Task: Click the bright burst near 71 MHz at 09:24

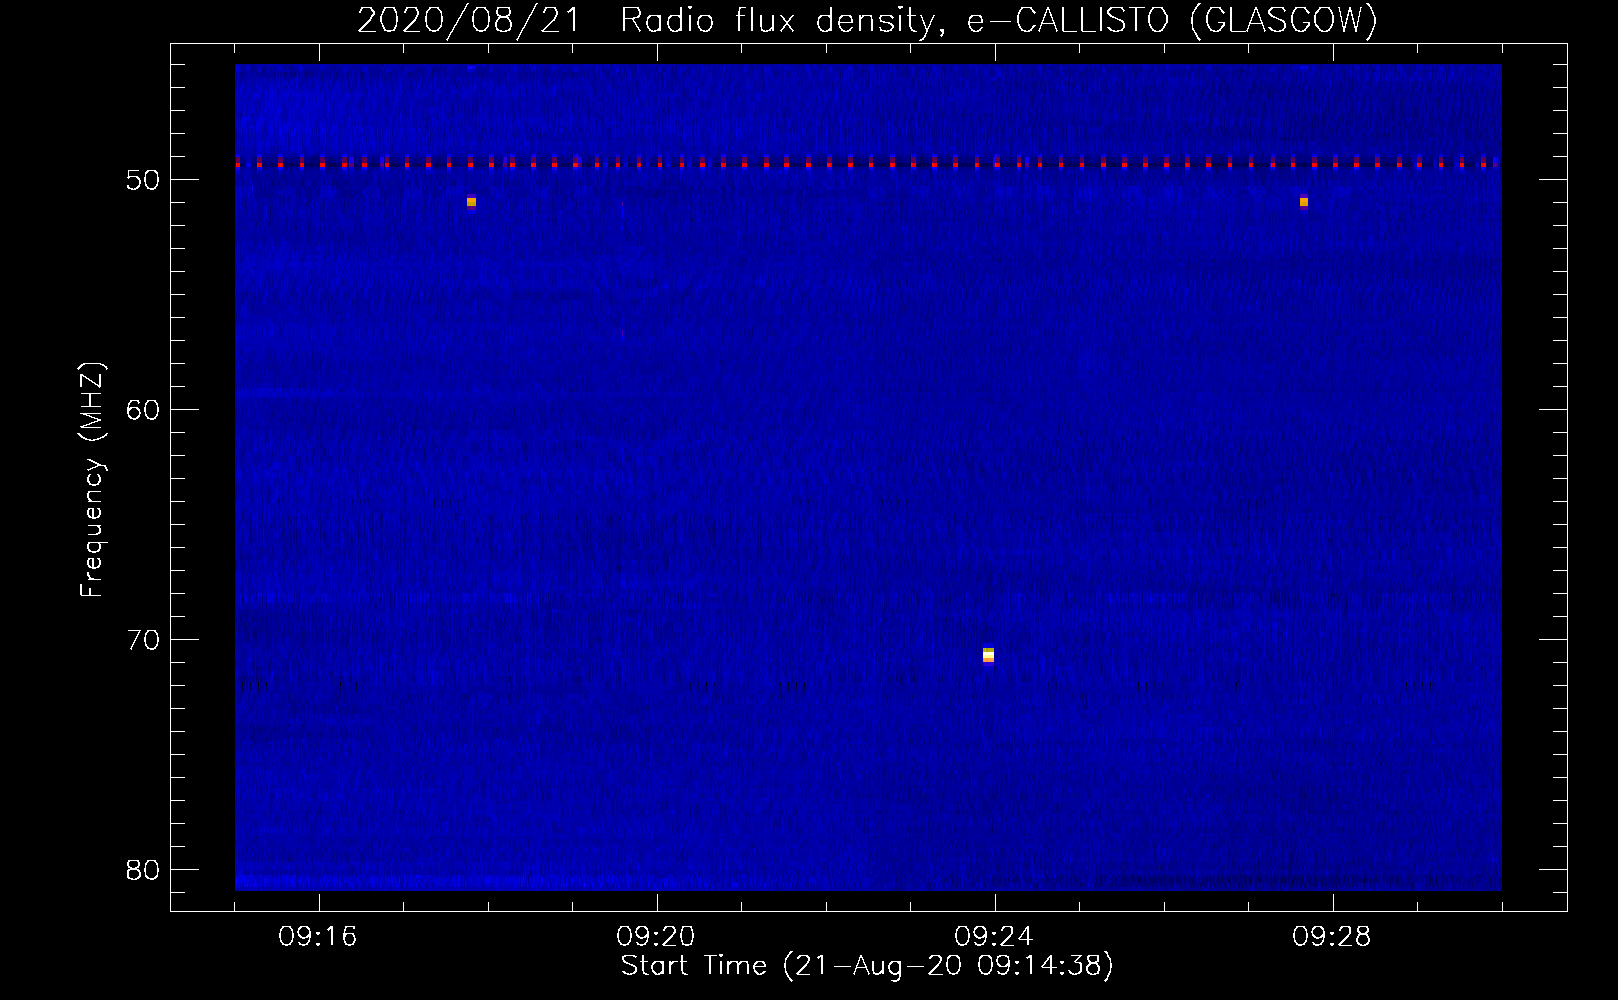Action: coord(988,655)
